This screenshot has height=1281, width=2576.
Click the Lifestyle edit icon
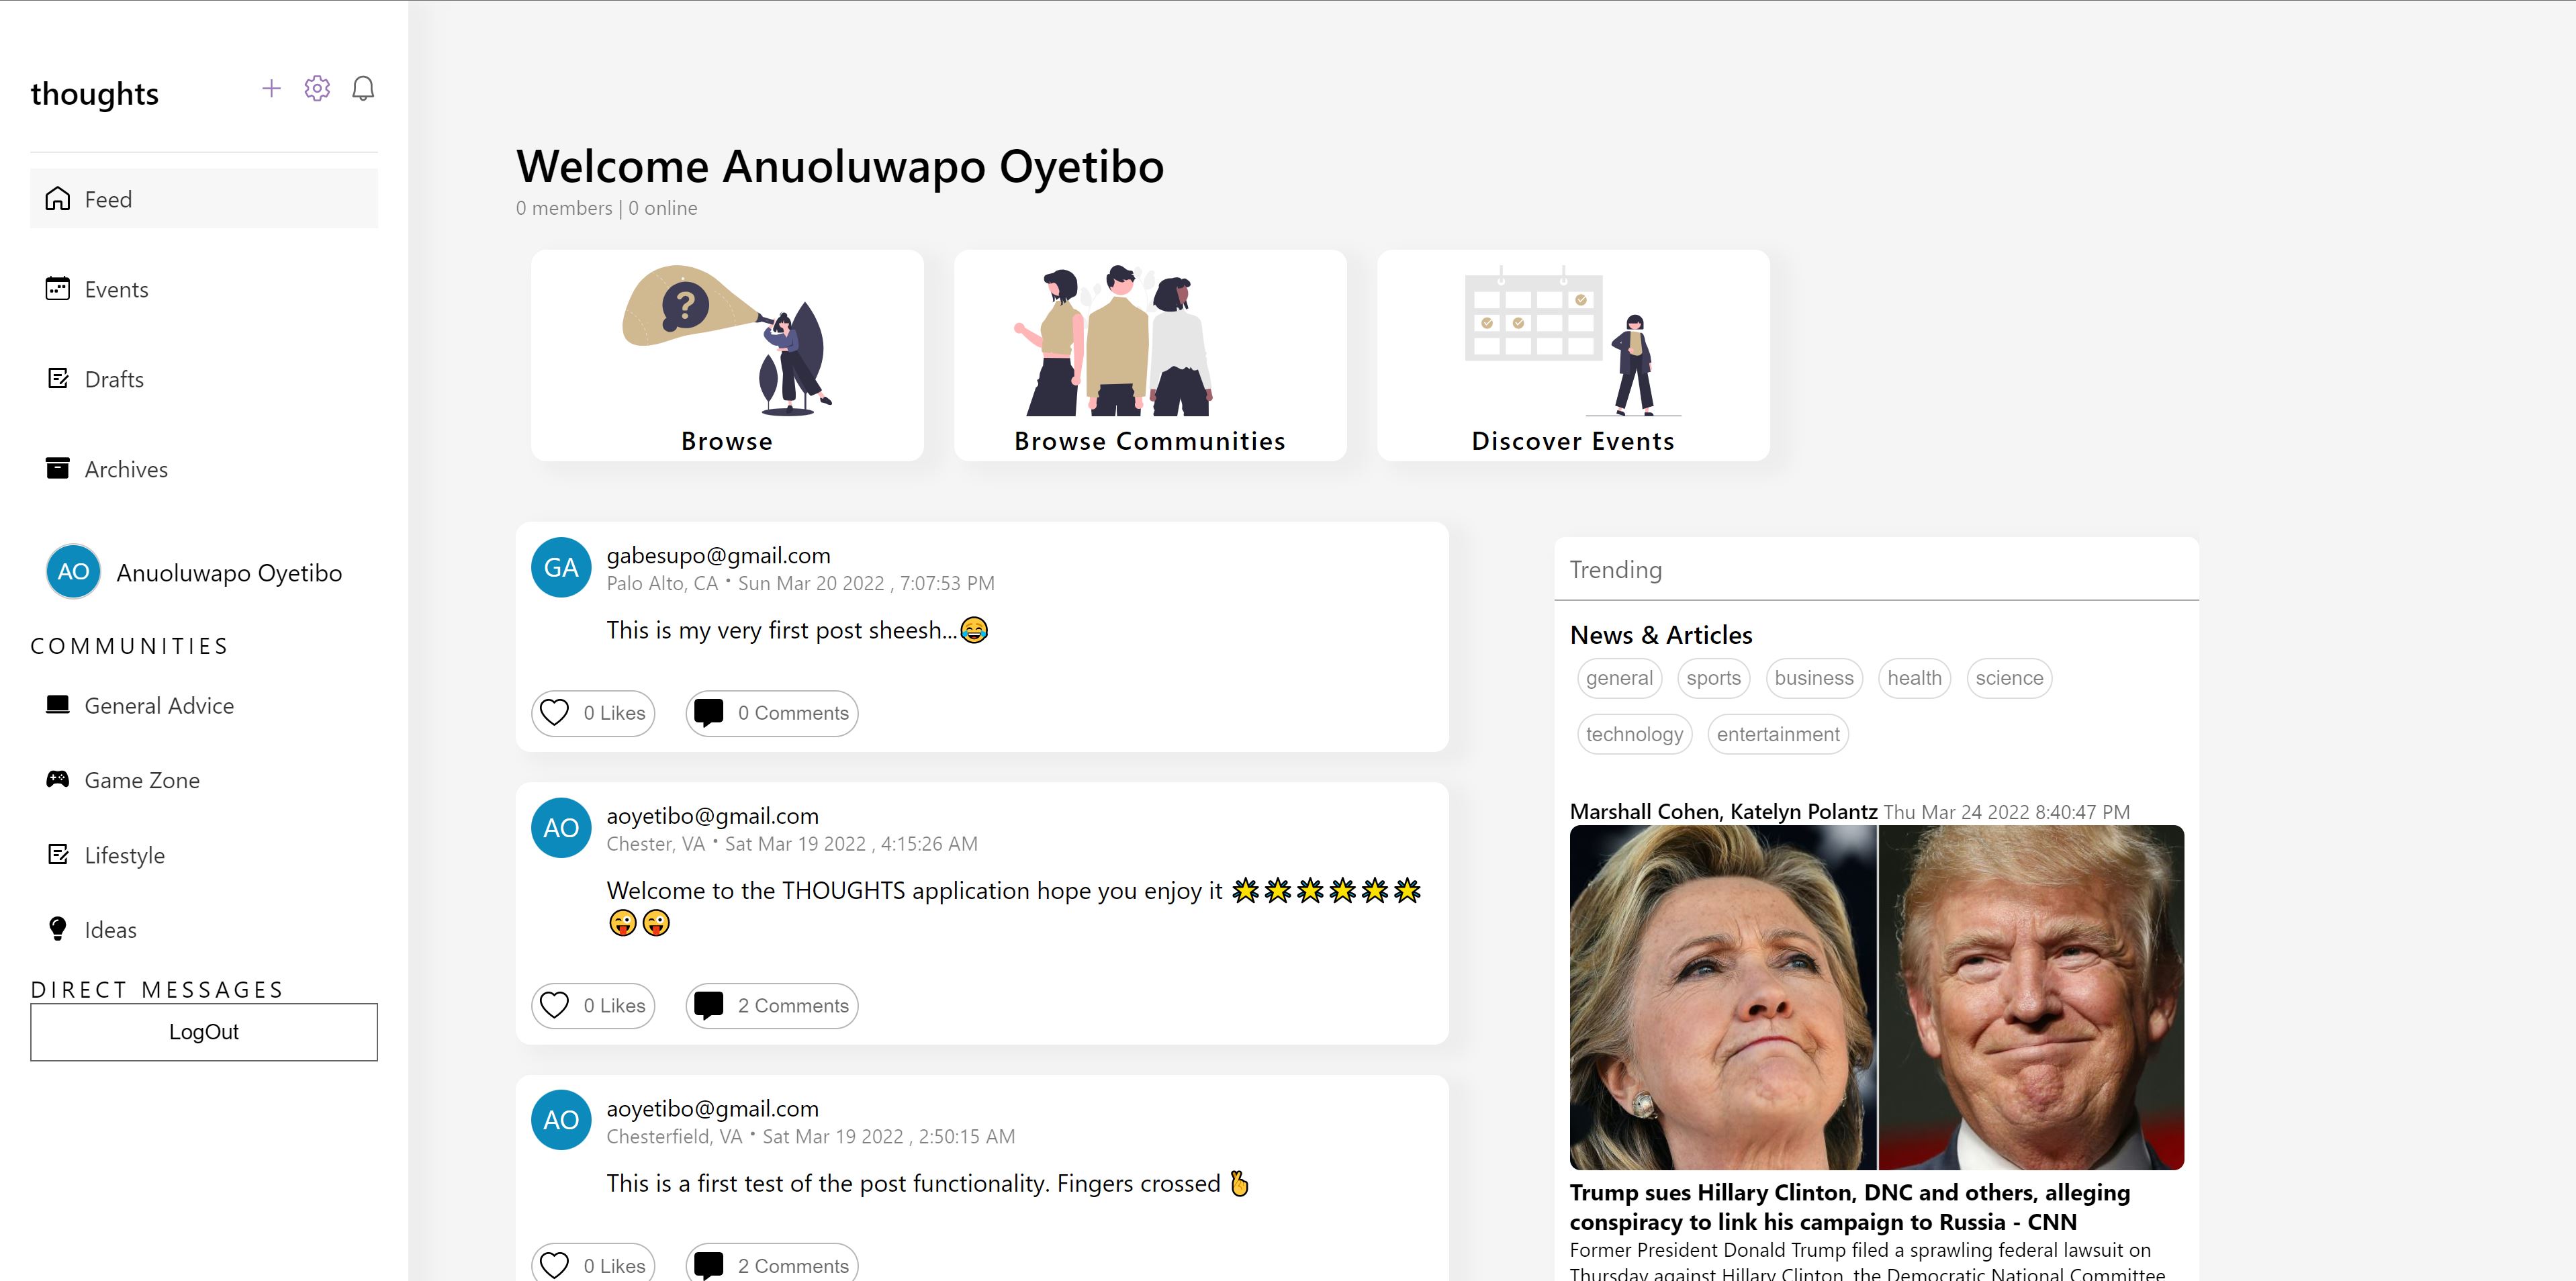(58, 854)
